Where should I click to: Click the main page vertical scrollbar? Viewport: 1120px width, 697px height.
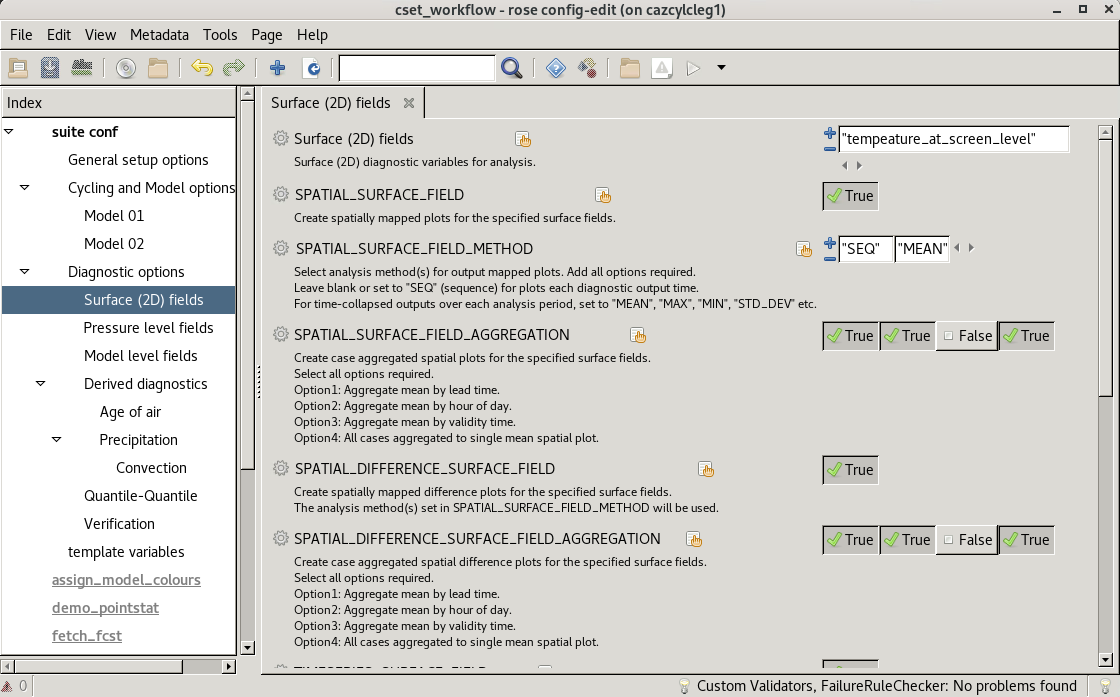pyautogui.click(x=1105, y=268)
